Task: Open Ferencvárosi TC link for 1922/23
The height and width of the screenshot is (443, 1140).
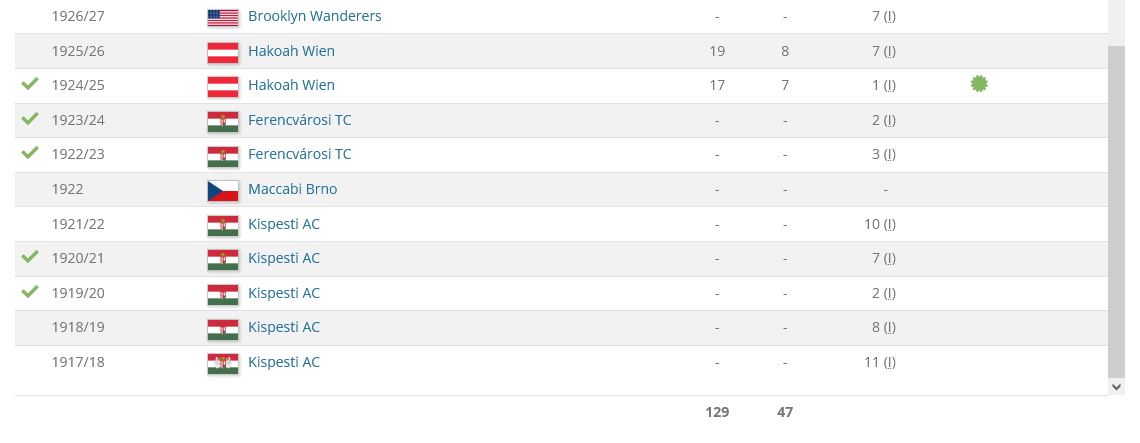Action: pos(299,154)
